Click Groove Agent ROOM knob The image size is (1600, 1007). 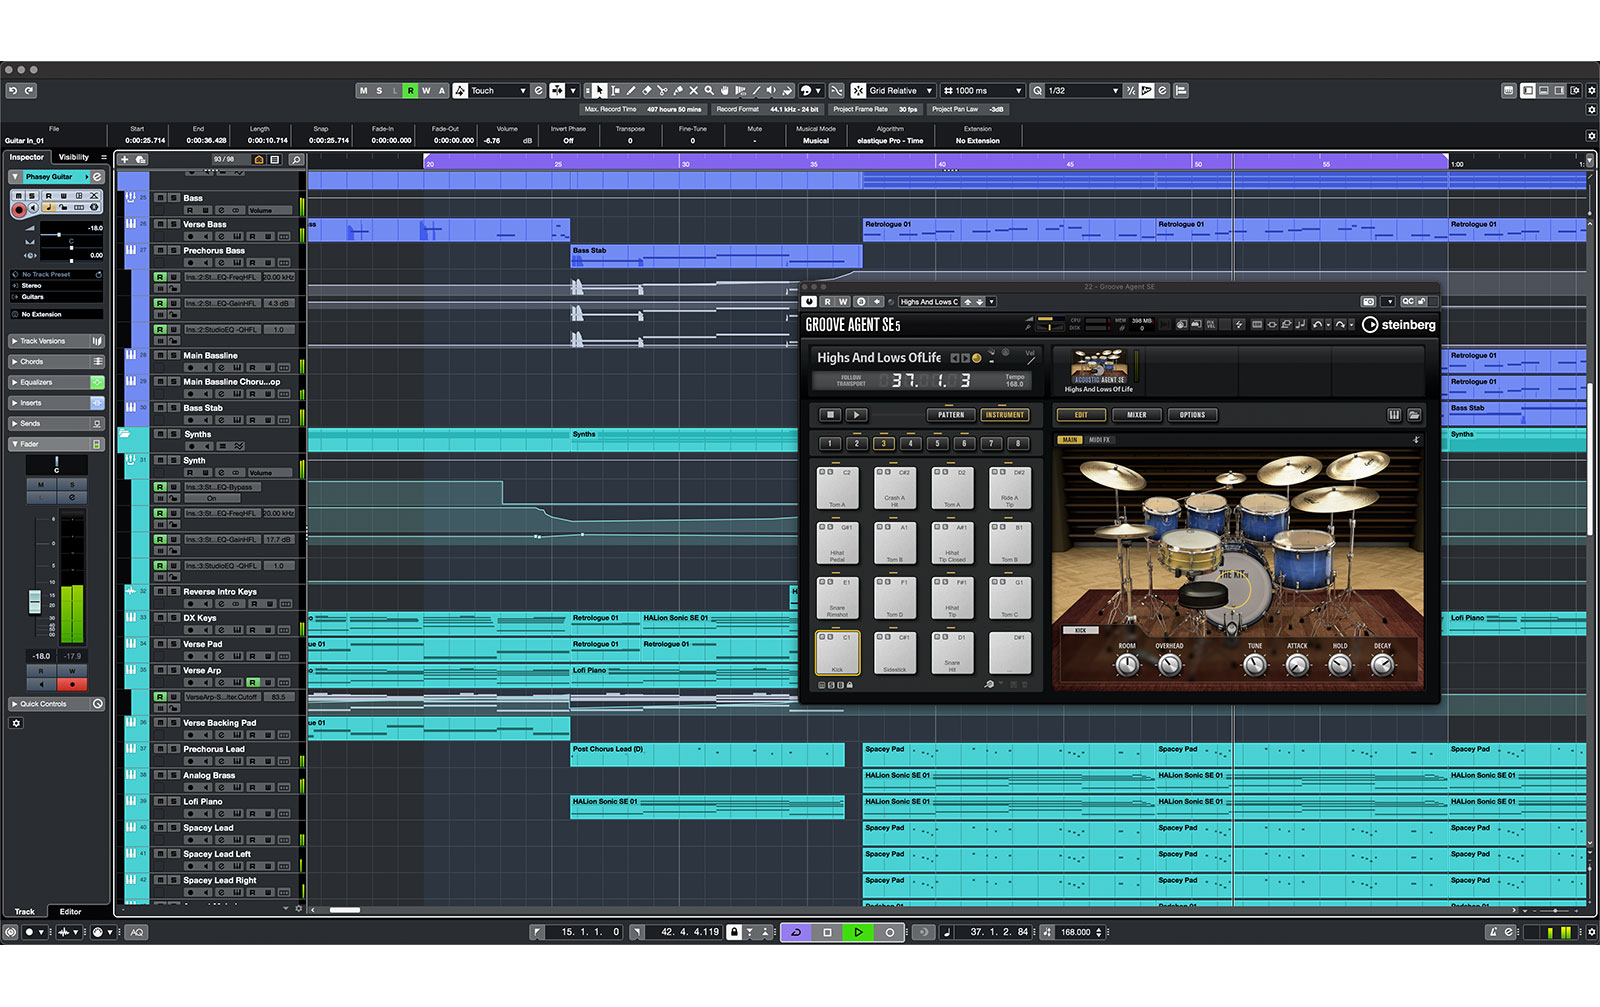tap(1127, 666)
